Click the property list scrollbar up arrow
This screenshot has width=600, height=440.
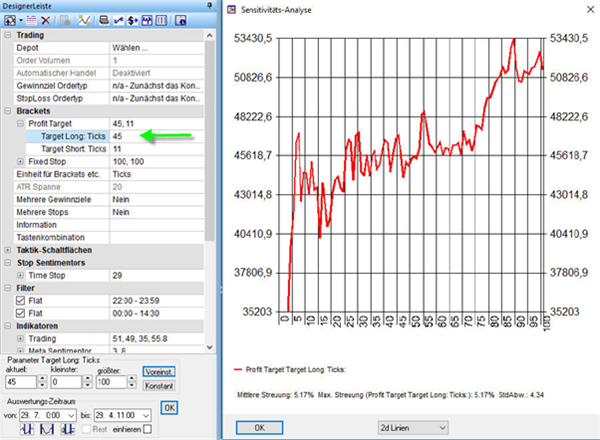pyautogui.click(x=209, y=36)
